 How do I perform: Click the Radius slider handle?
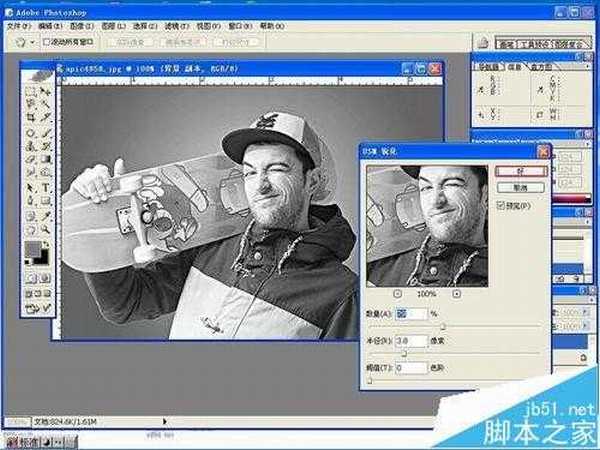(404, 354)
